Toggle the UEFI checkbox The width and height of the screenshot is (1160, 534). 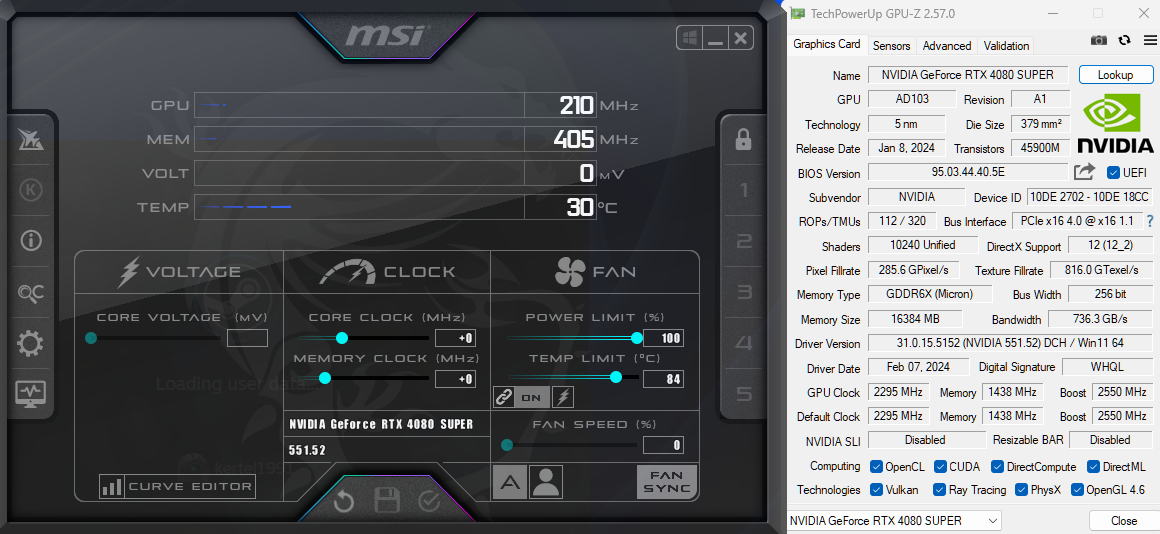(1113, 172)
